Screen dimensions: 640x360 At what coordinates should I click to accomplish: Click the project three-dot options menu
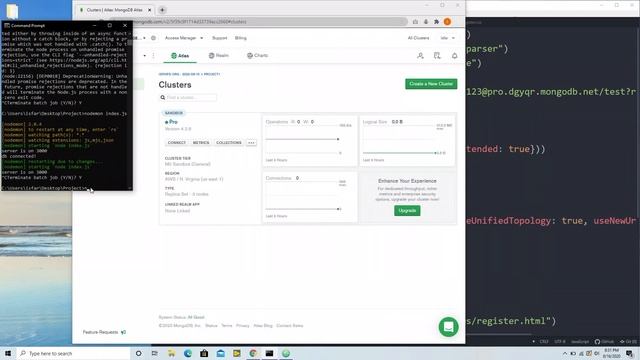[153, 56]
